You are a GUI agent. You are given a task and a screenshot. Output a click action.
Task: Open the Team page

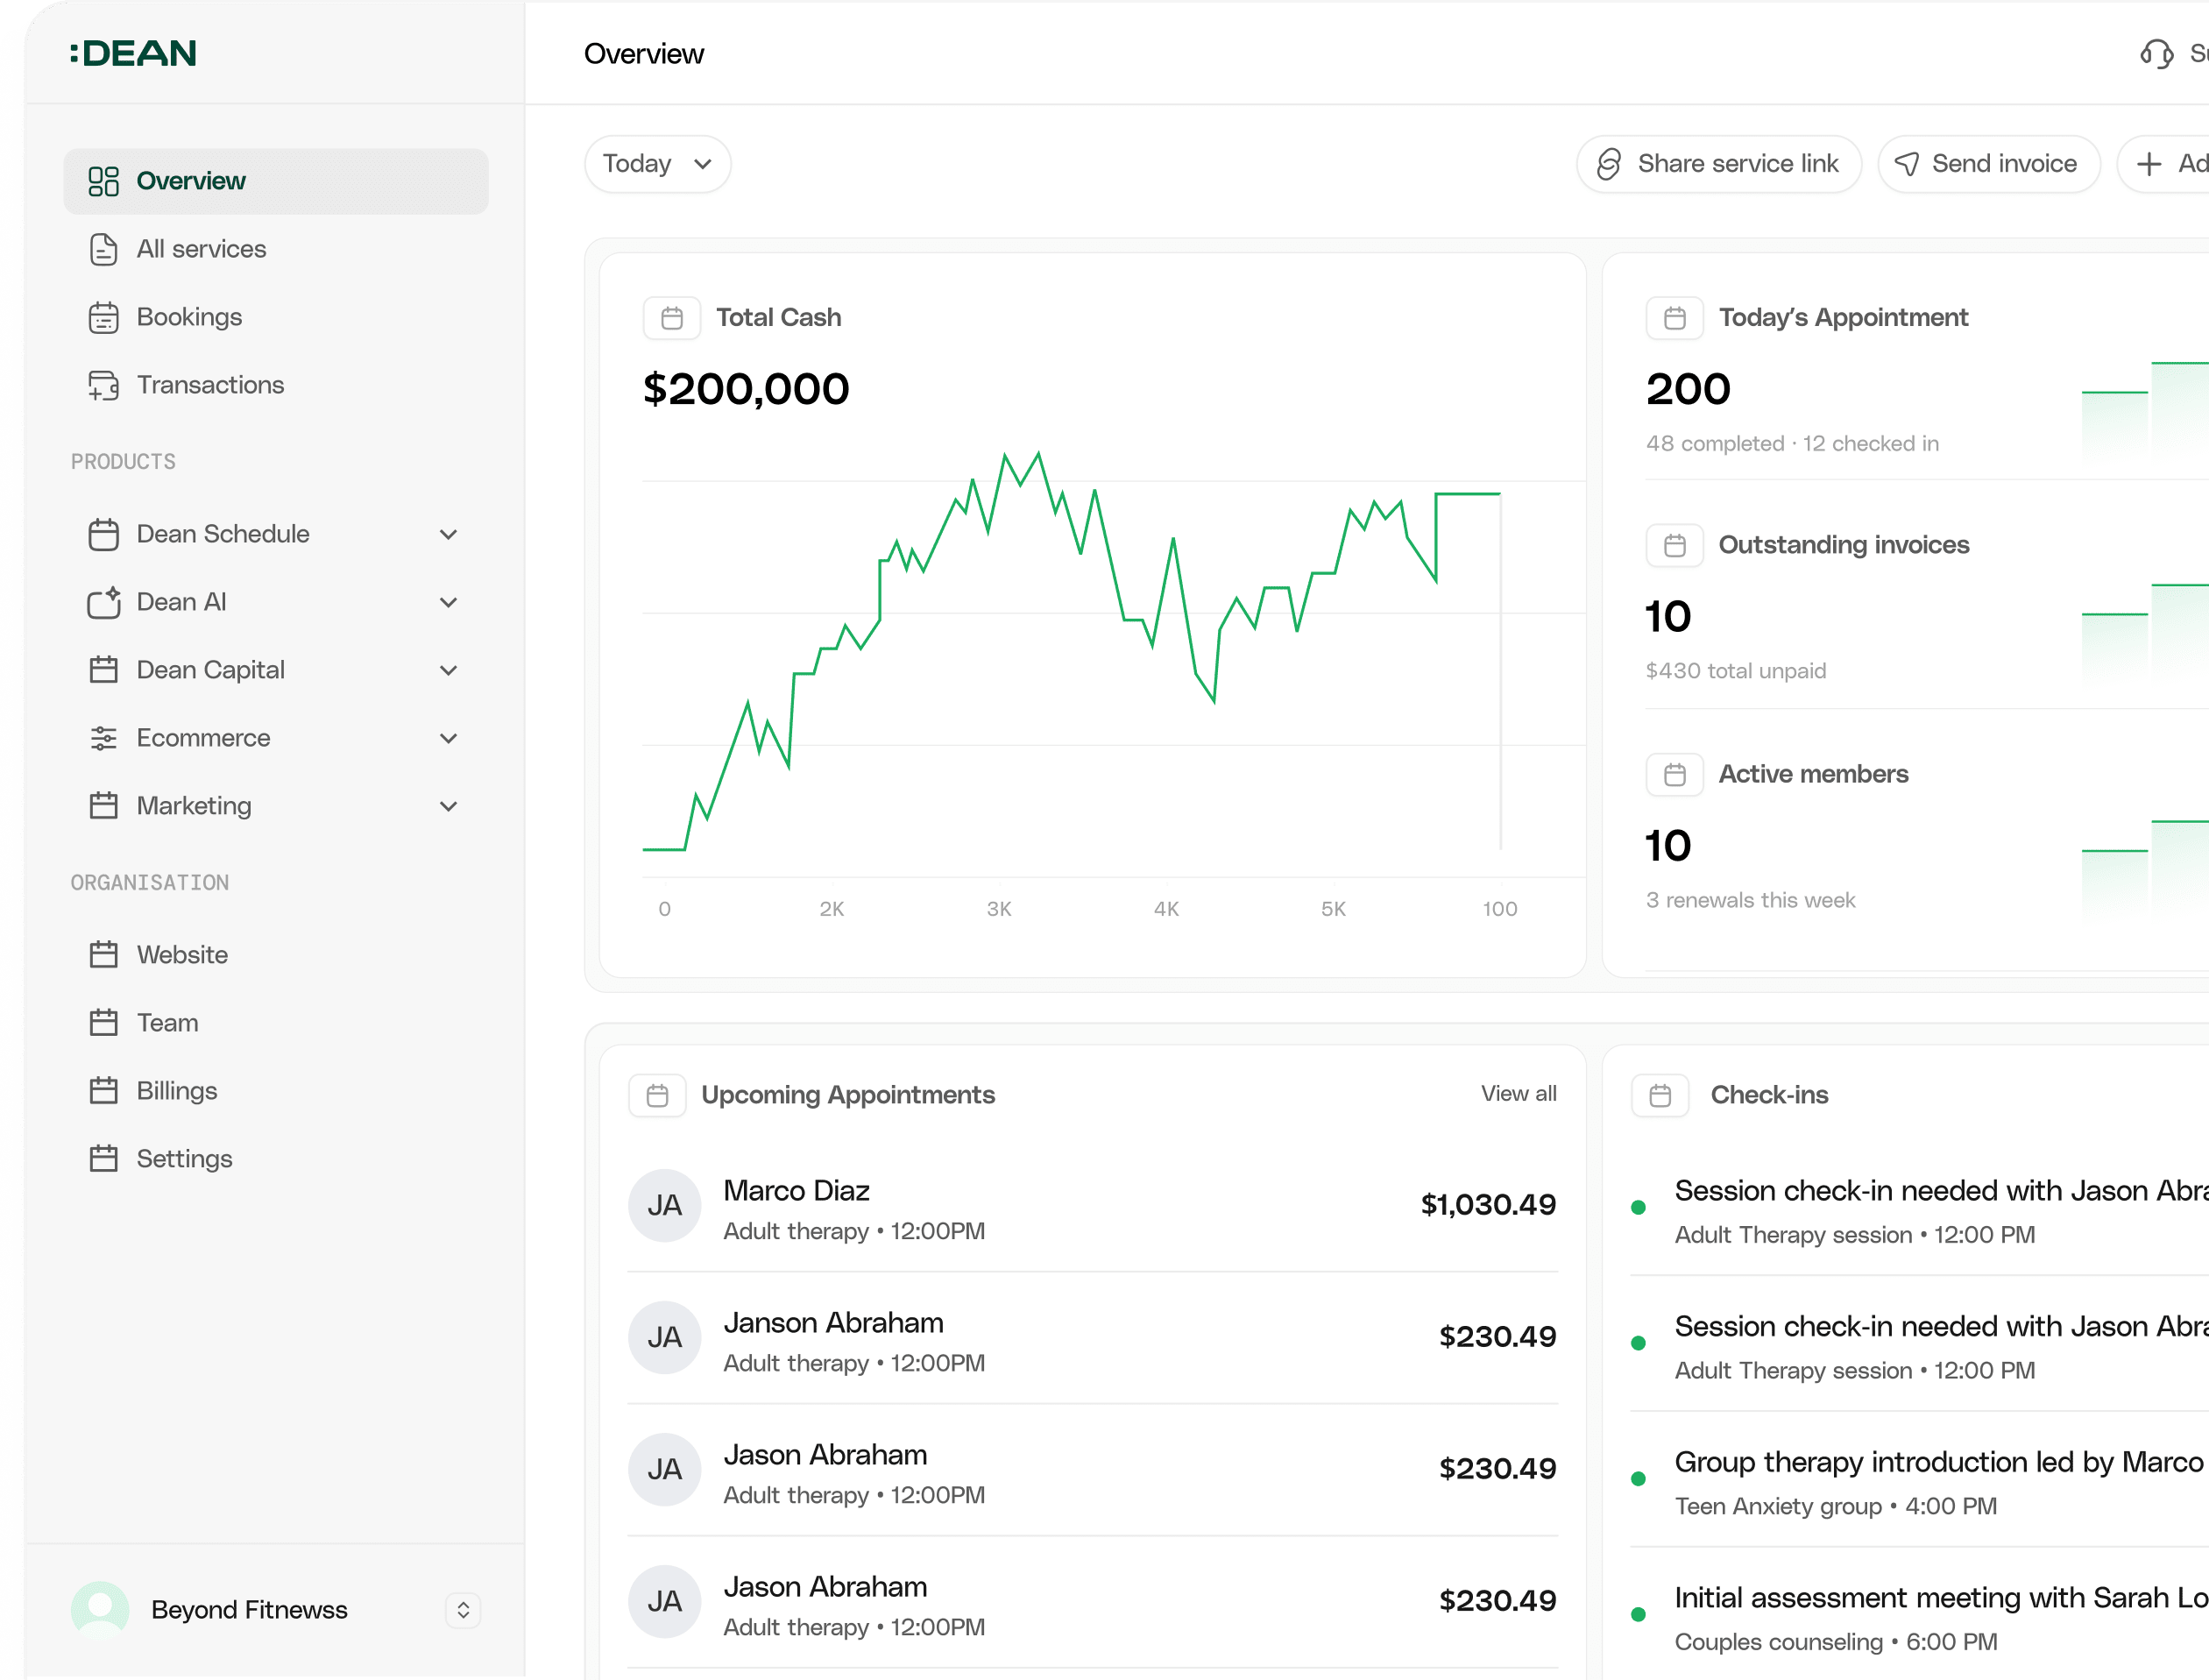276,1023
